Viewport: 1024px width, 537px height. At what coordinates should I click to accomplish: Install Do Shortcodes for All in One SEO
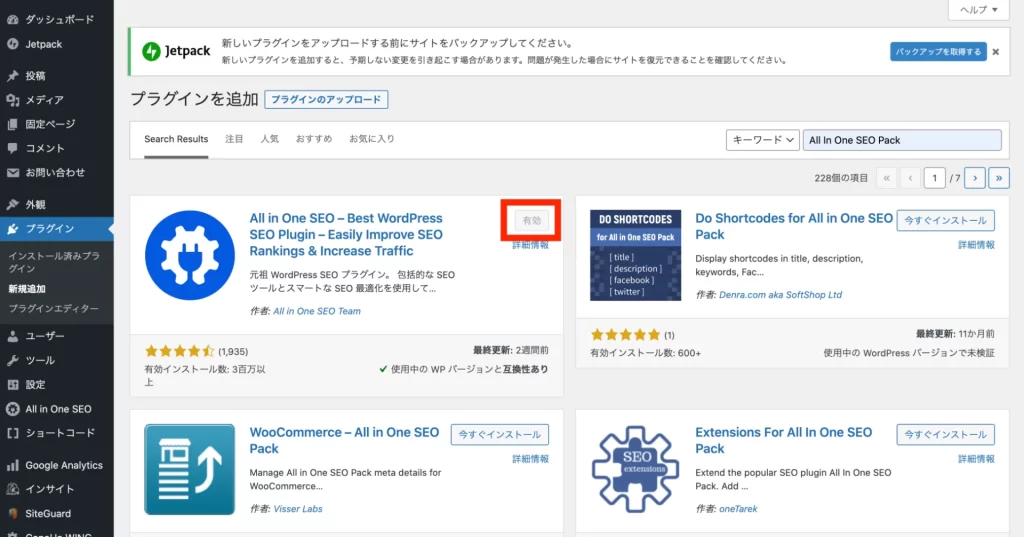(945, 220)
